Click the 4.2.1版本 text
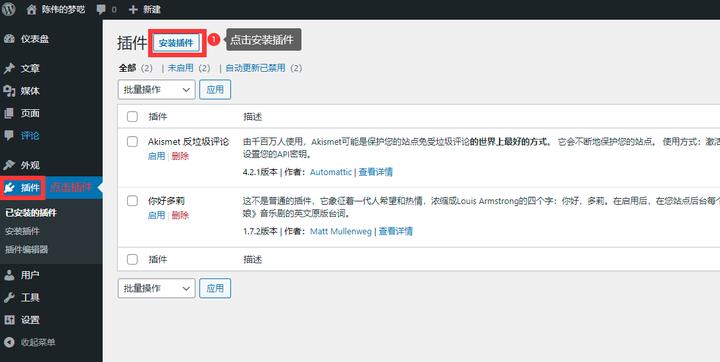The image size is (720, 362). click(260, 172)
